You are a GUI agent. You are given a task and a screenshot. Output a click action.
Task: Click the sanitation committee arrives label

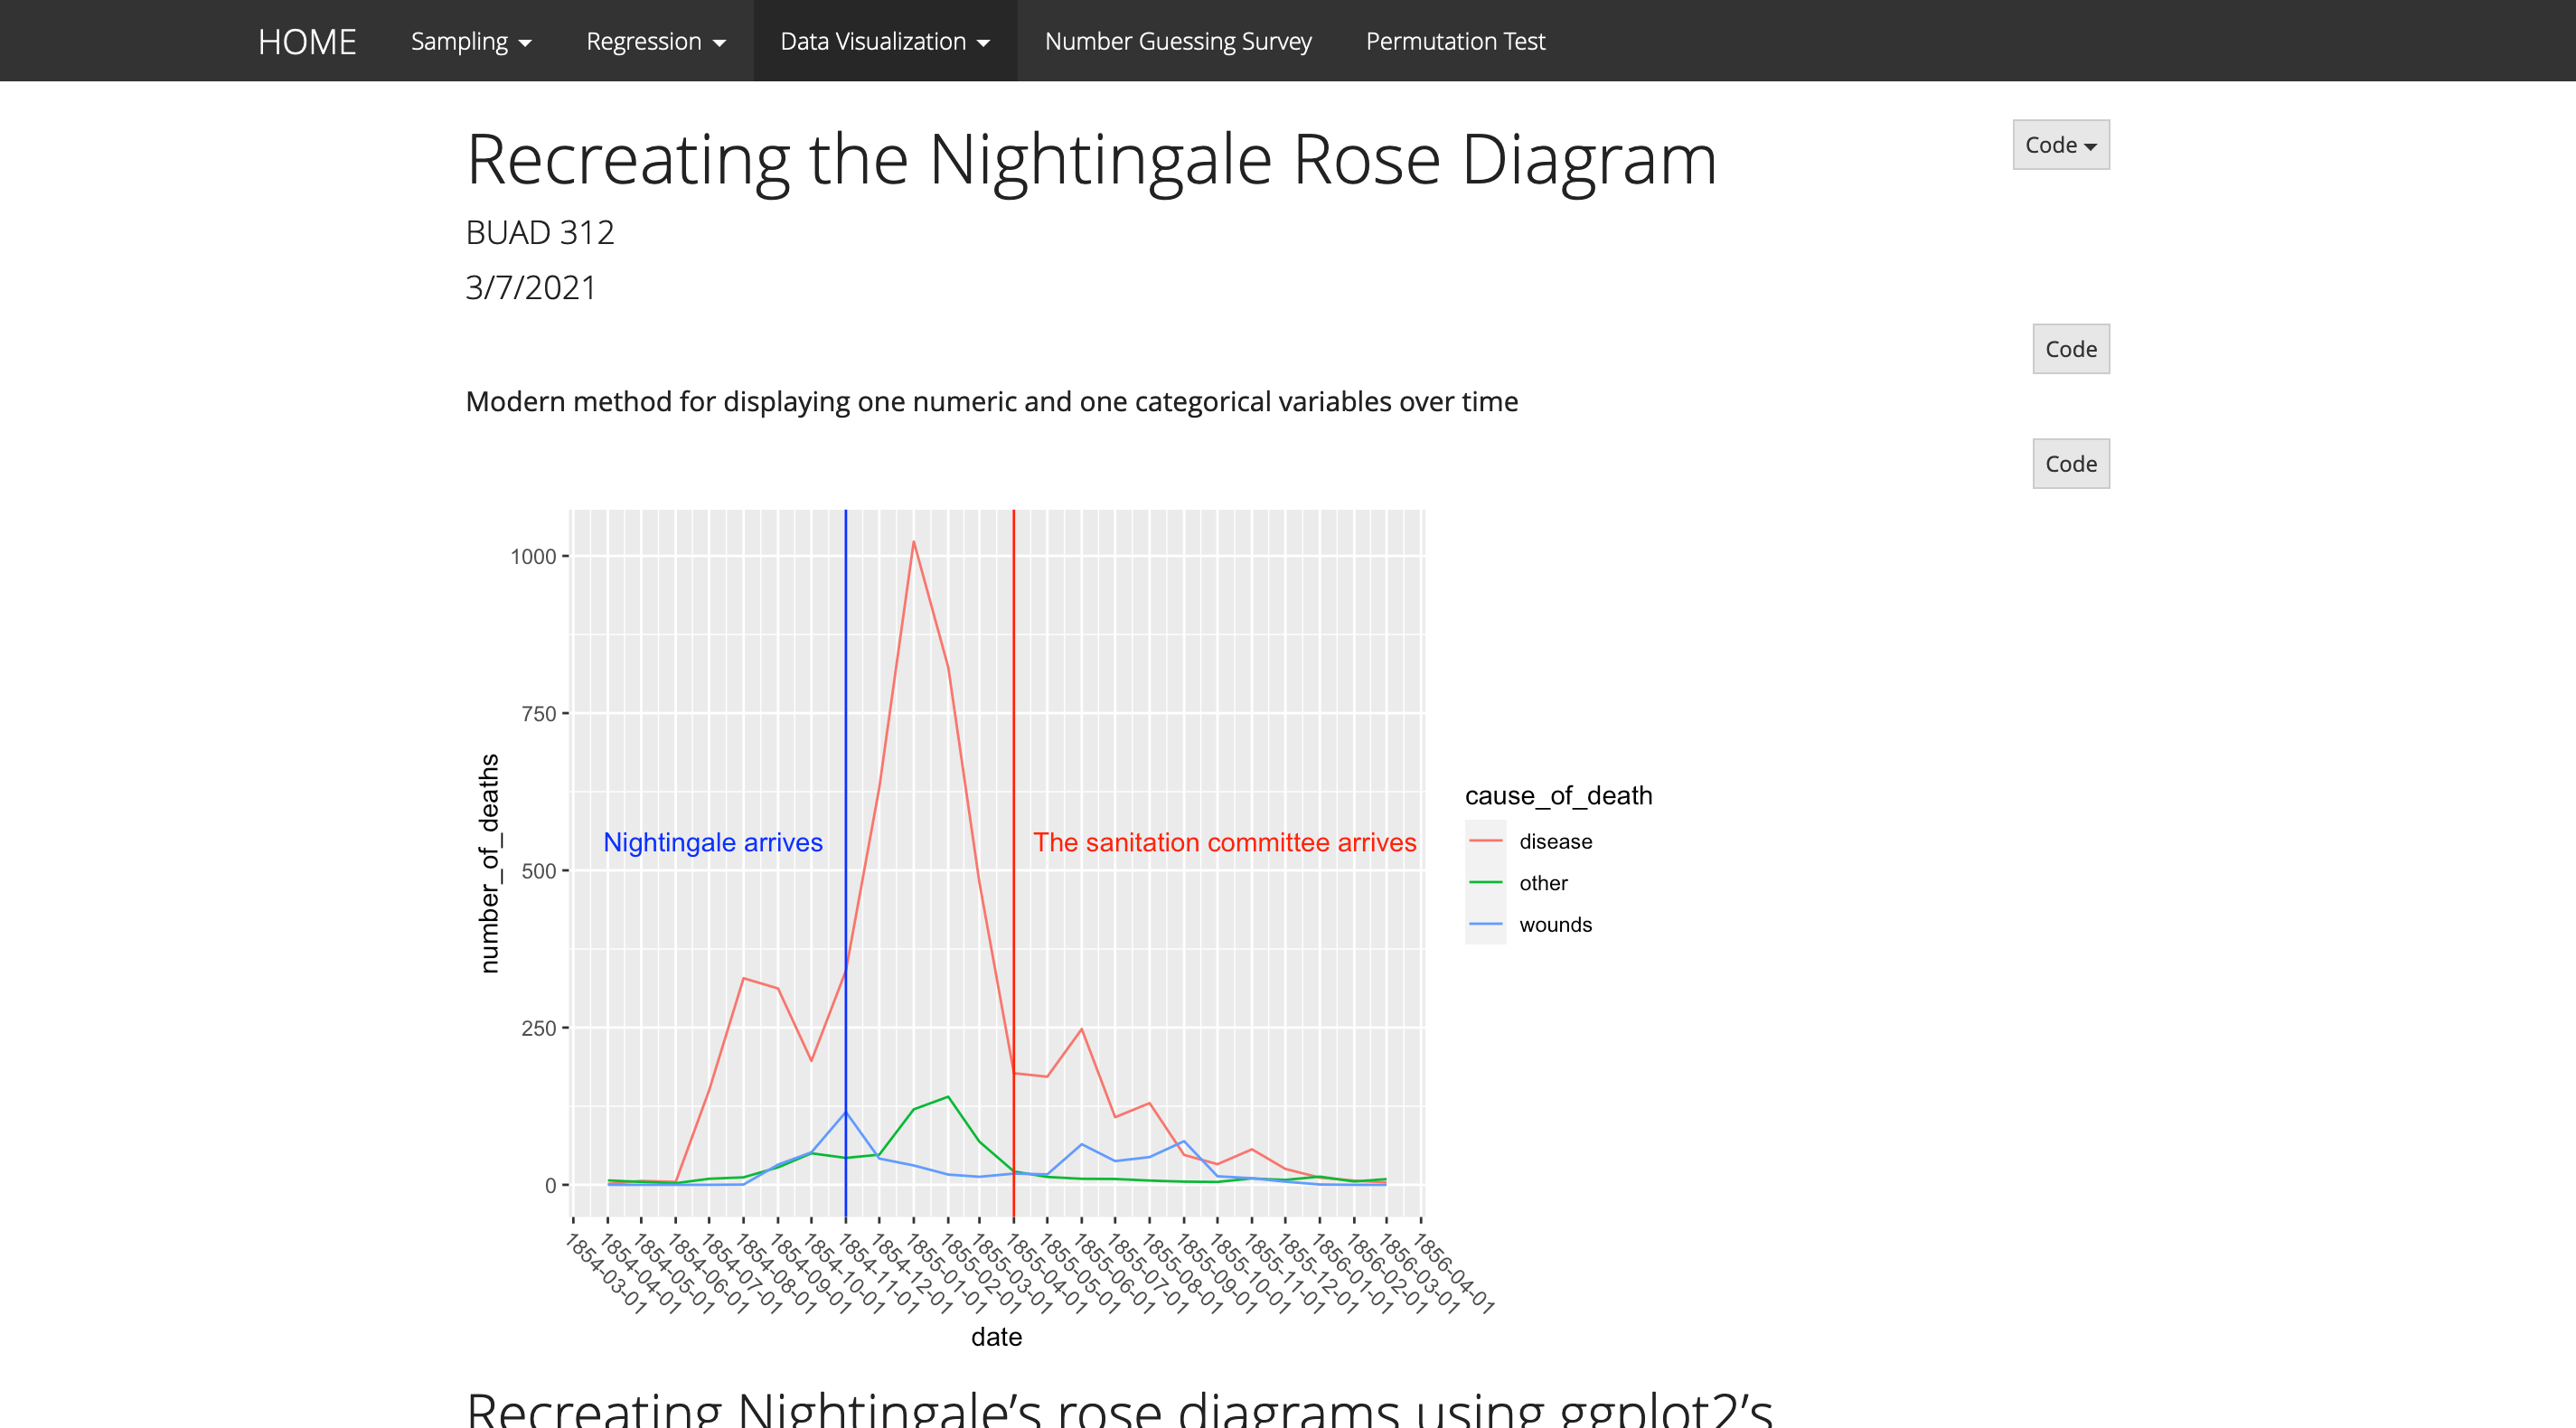(1224, 842)
